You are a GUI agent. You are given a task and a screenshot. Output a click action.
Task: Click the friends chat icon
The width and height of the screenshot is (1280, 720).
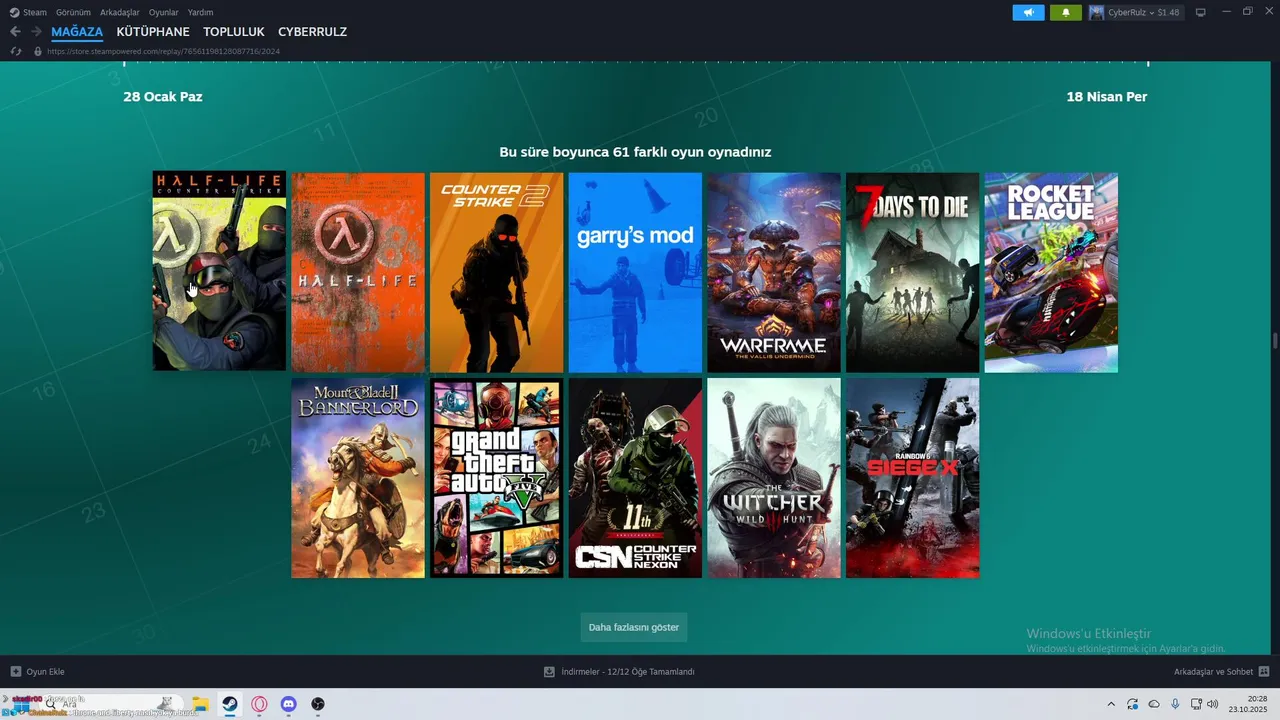tap(1264, 672)
